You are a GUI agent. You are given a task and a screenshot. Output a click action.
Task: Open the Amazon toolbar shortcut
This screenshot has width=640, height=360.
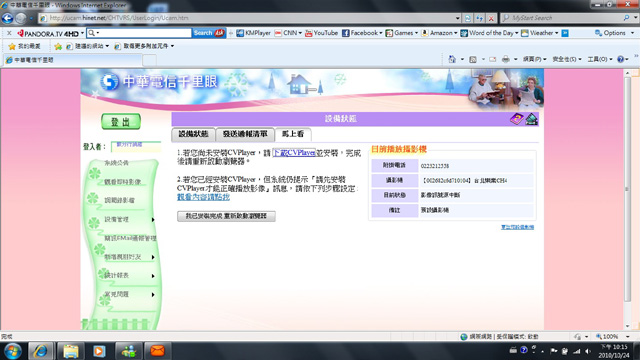click(439, 33)
